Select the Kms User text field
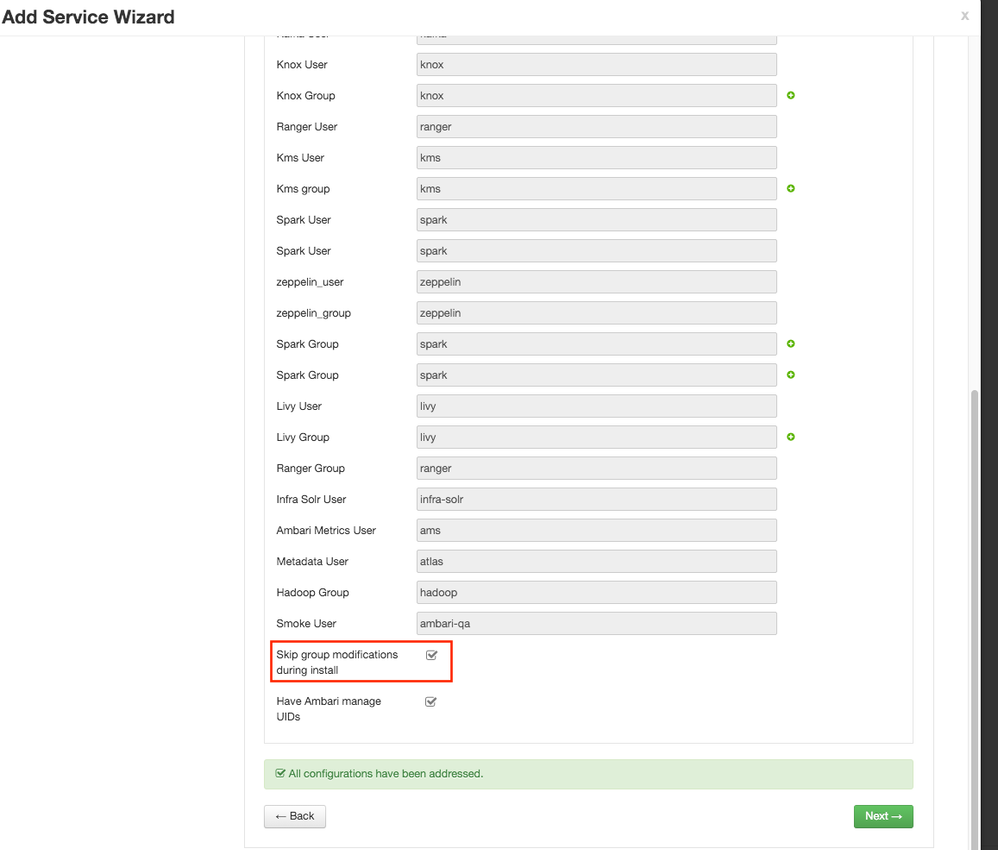 (596, 158)
